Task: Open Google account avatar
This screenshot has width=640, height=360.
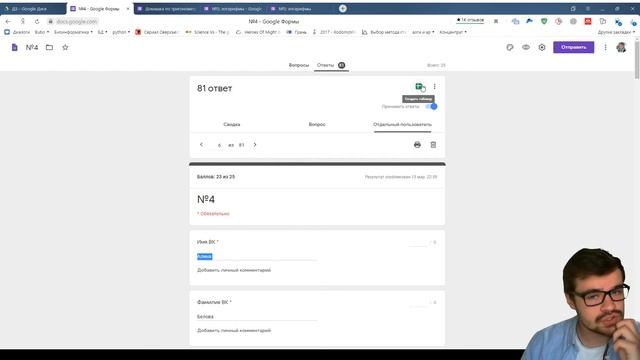Action: (x=621, y=47)
